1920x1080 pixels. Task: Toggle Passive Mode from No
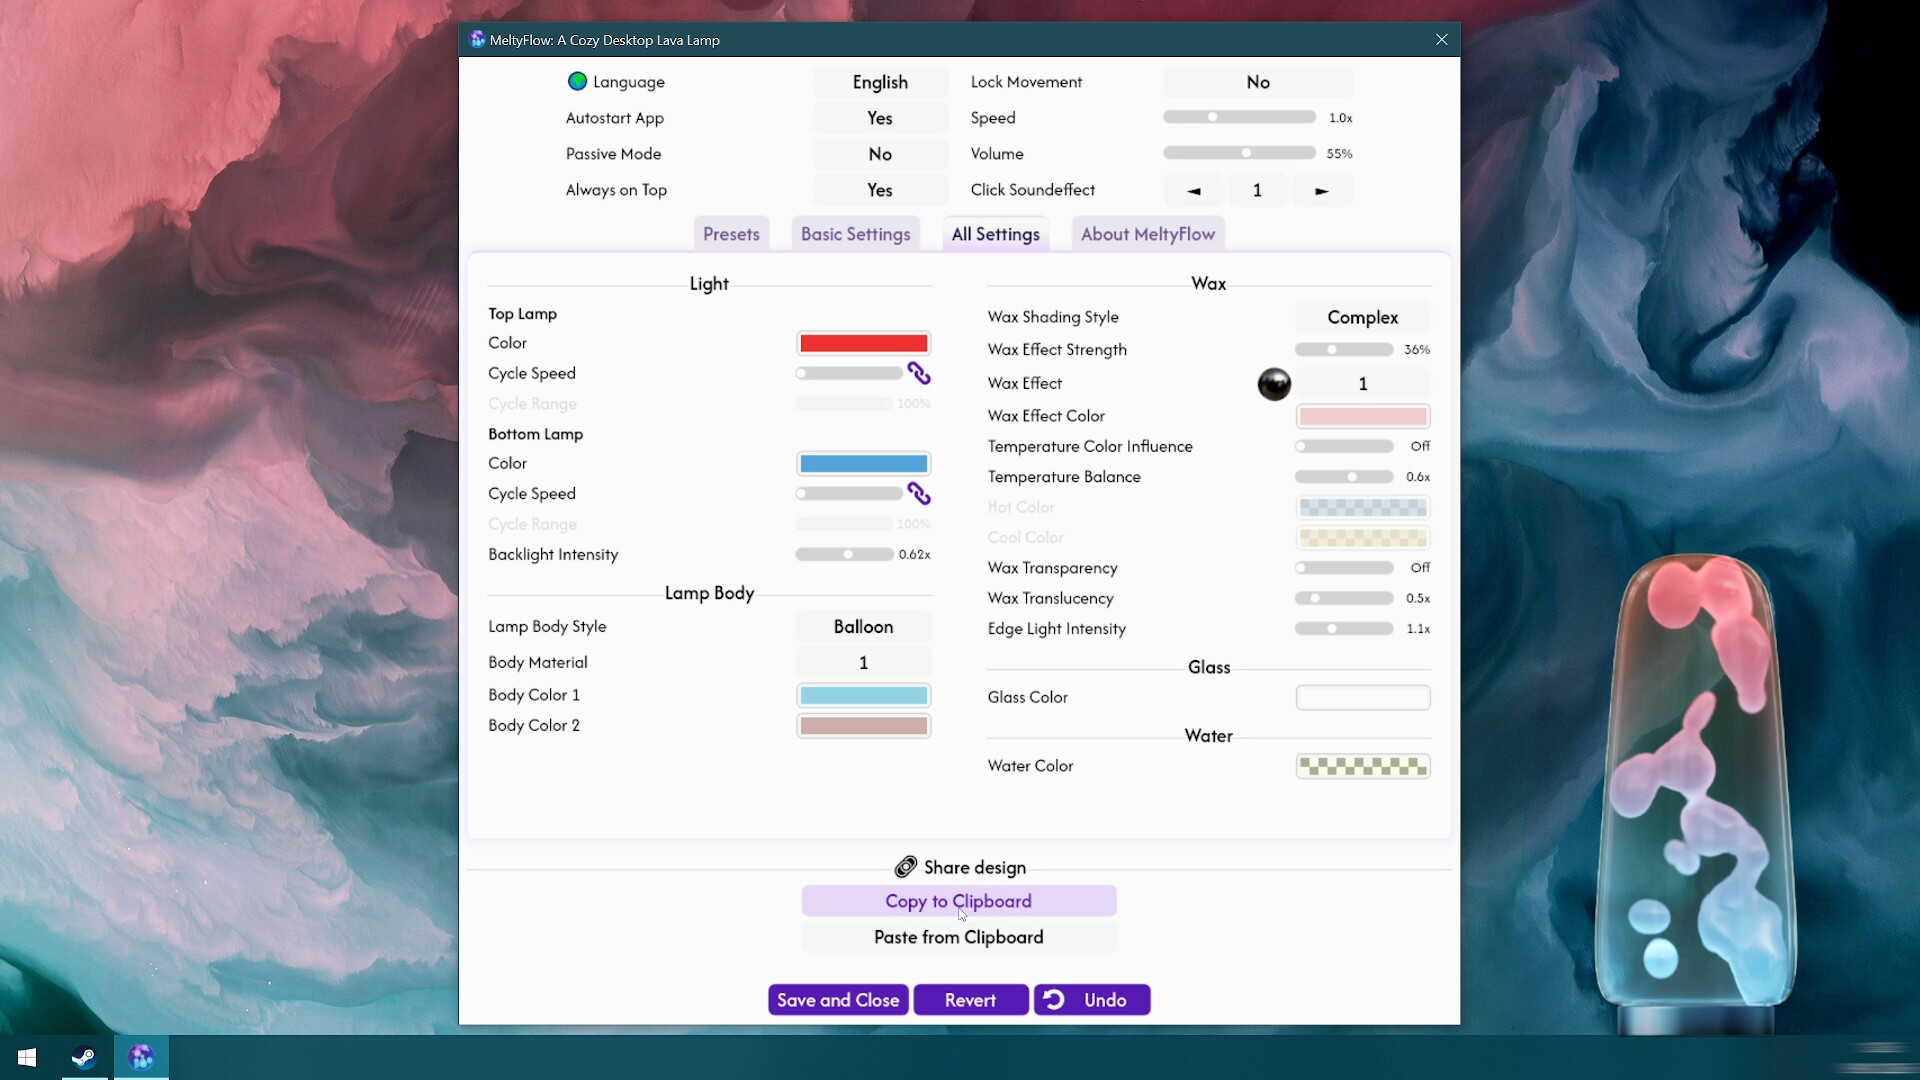879,154
